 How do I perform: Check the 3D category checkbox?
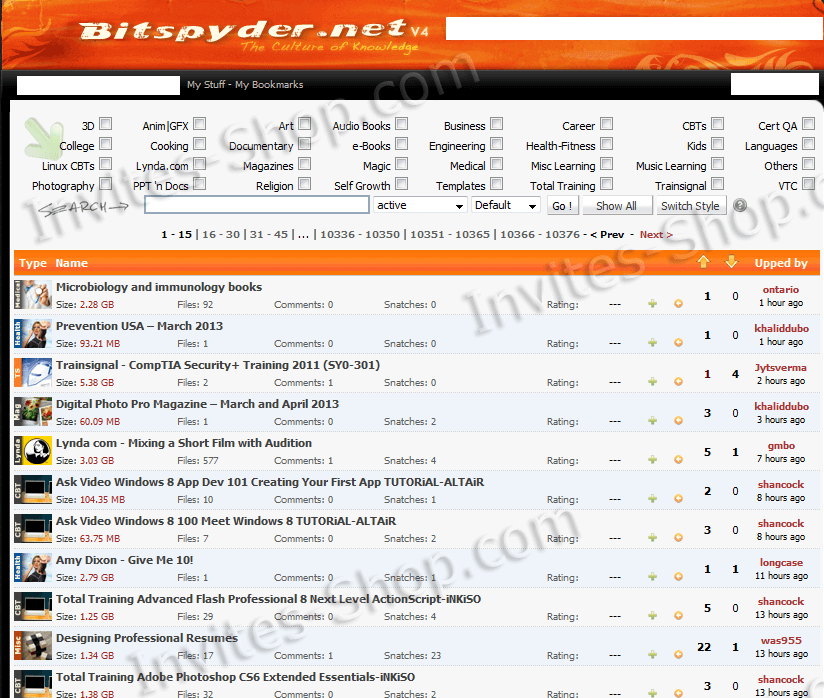point(106,124)
